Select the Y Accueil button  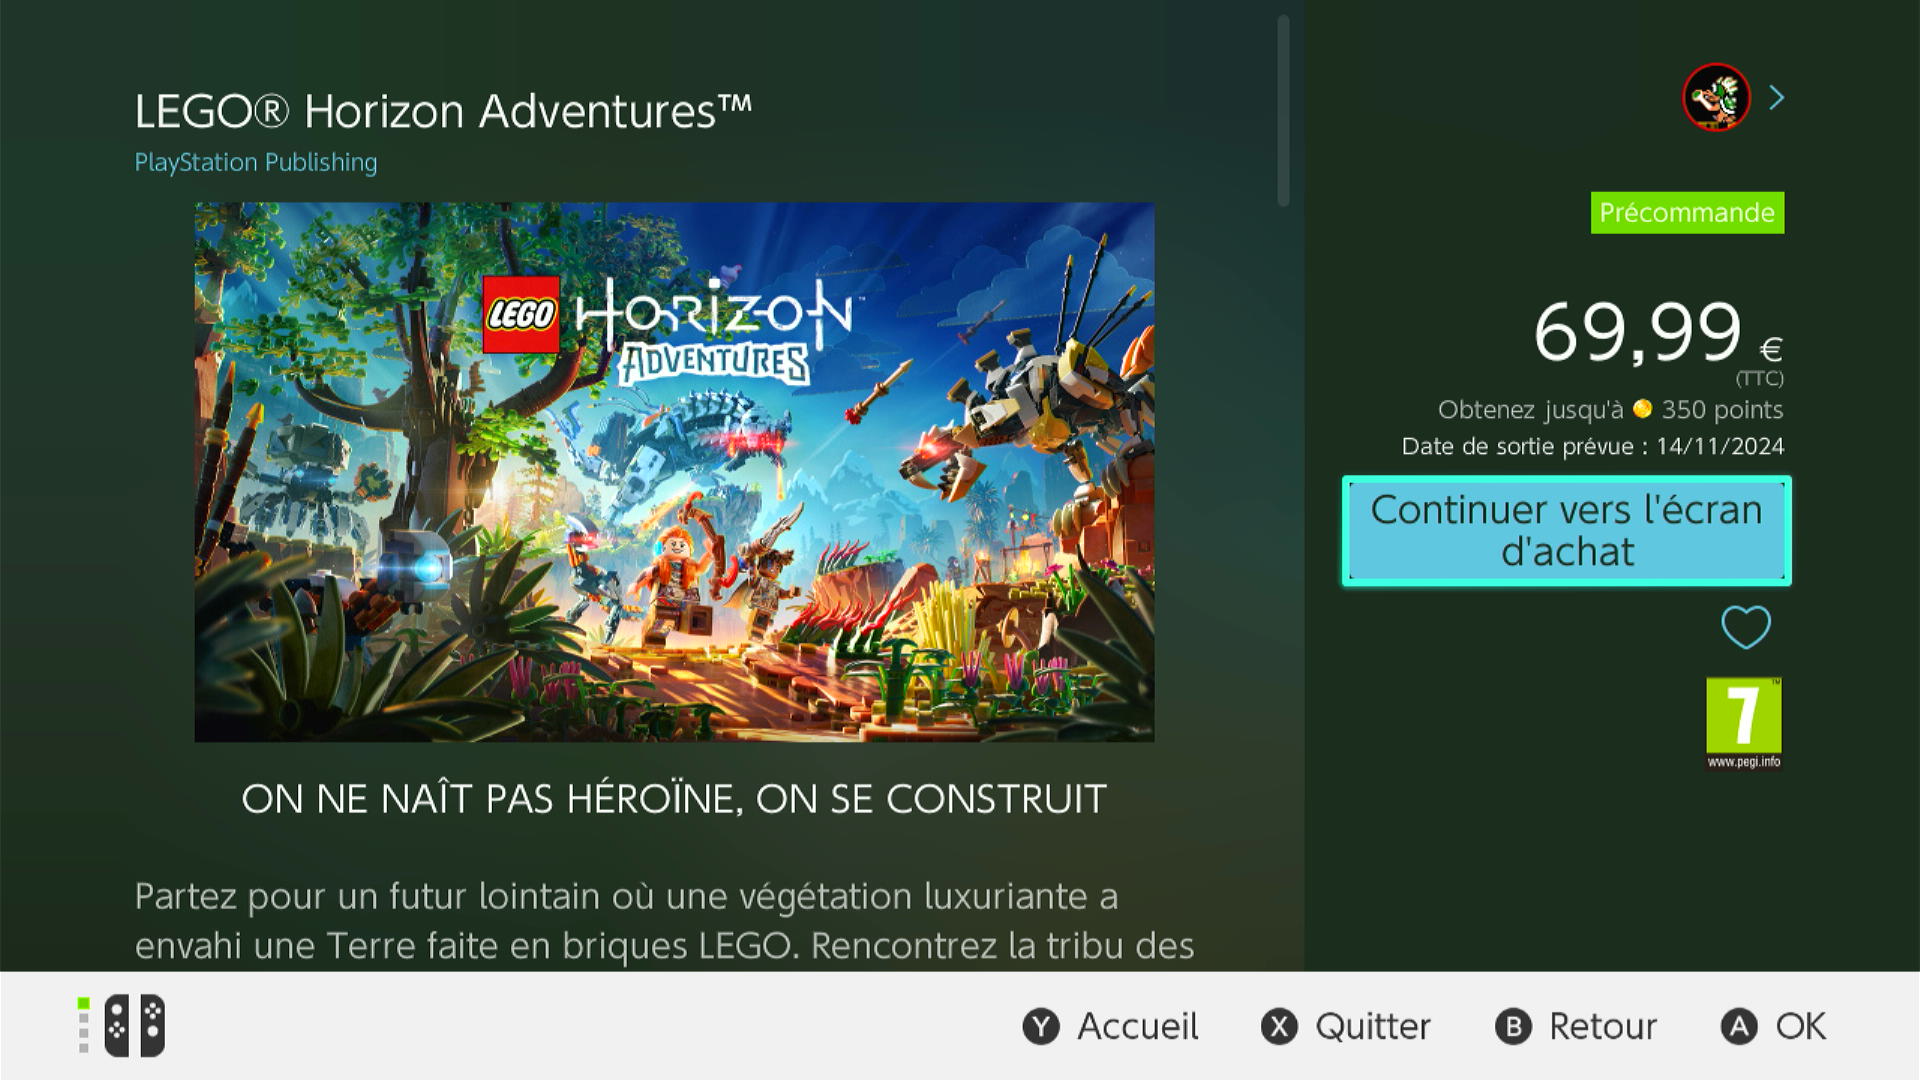pos(1110,1026)
